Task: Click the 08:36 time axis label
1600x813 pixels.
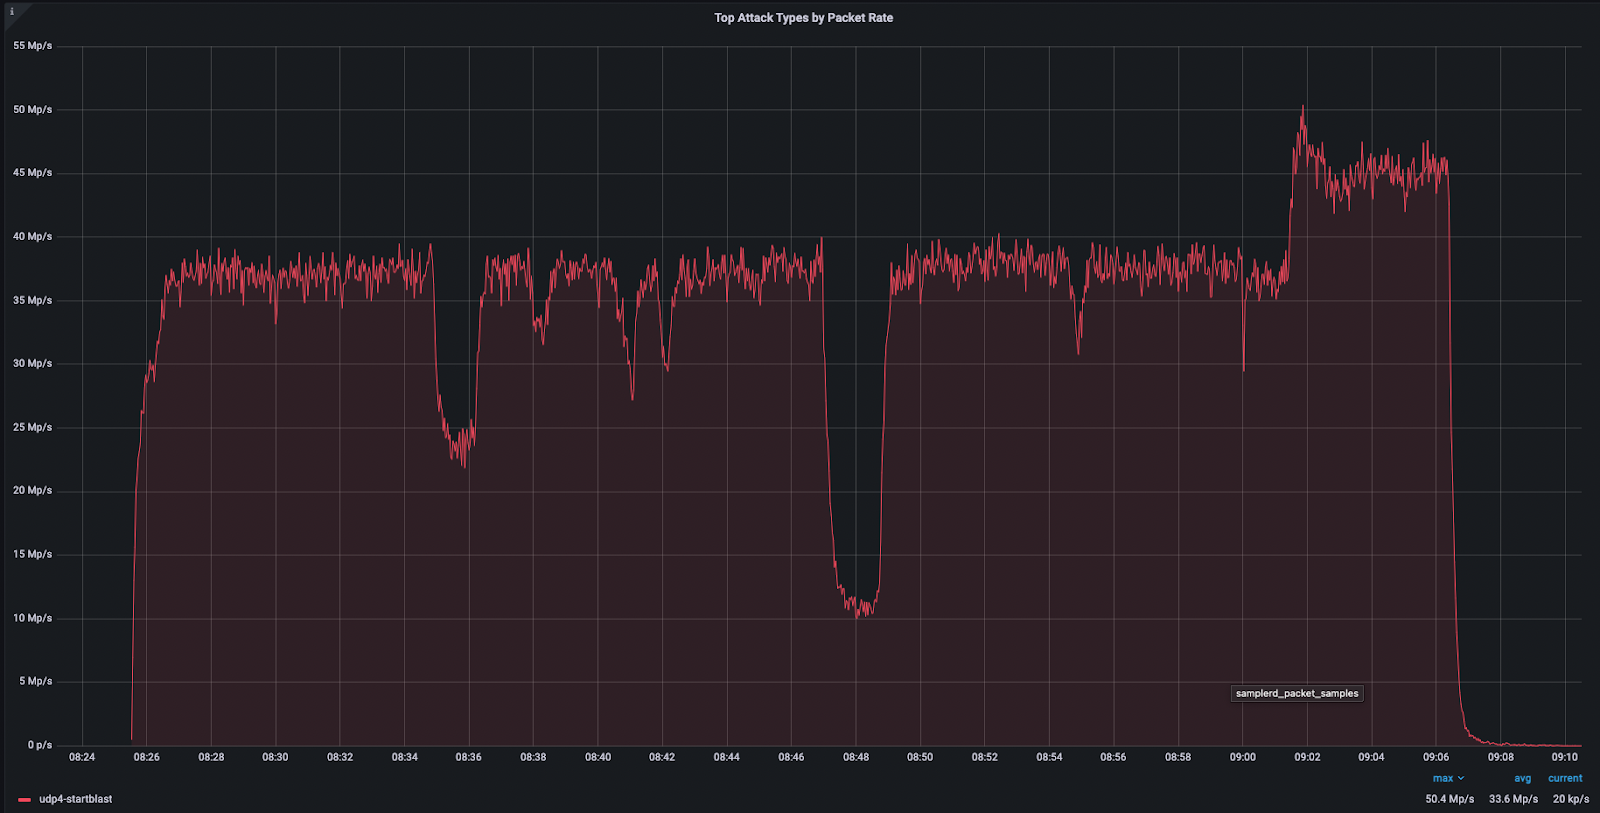Action: [468, 757]
